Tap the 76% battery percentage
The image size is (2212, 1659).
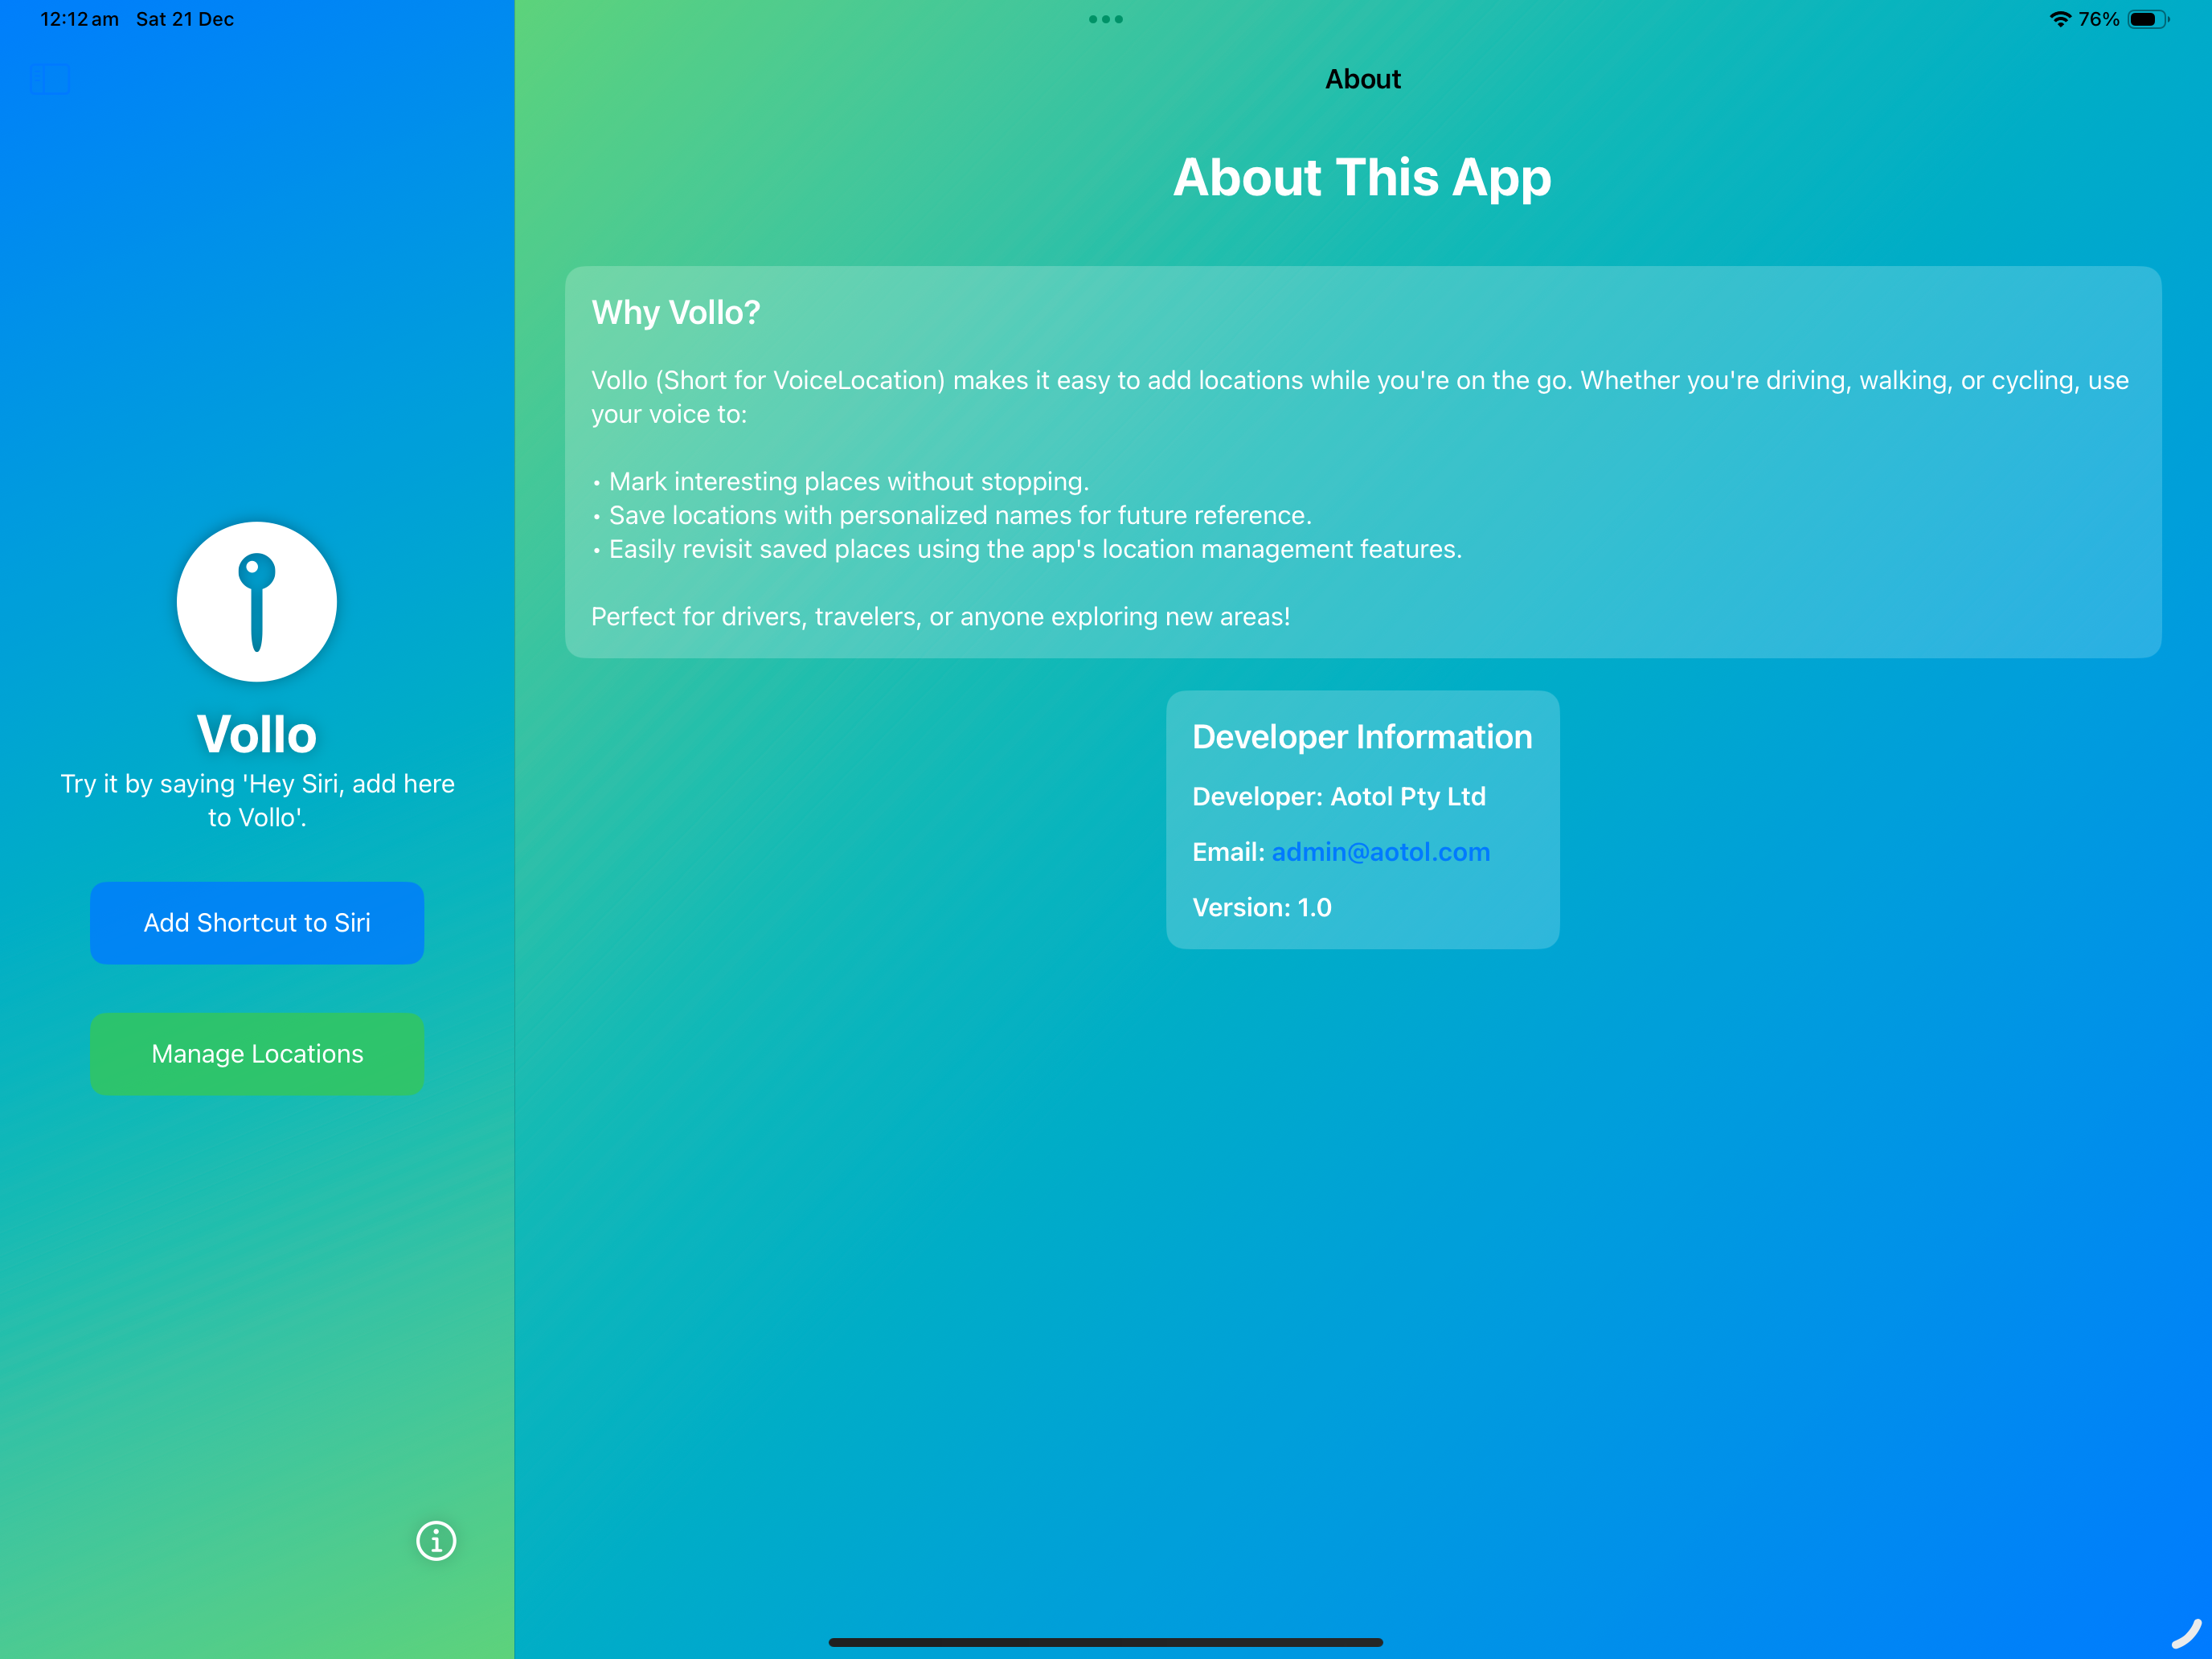click(2099, 19)
